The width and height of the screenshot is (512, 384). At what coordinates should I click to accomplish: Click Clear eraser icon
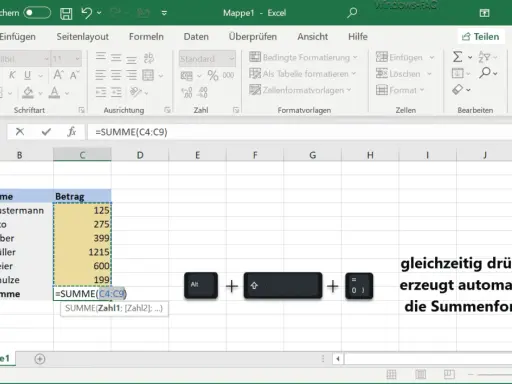tap(458, 90)
